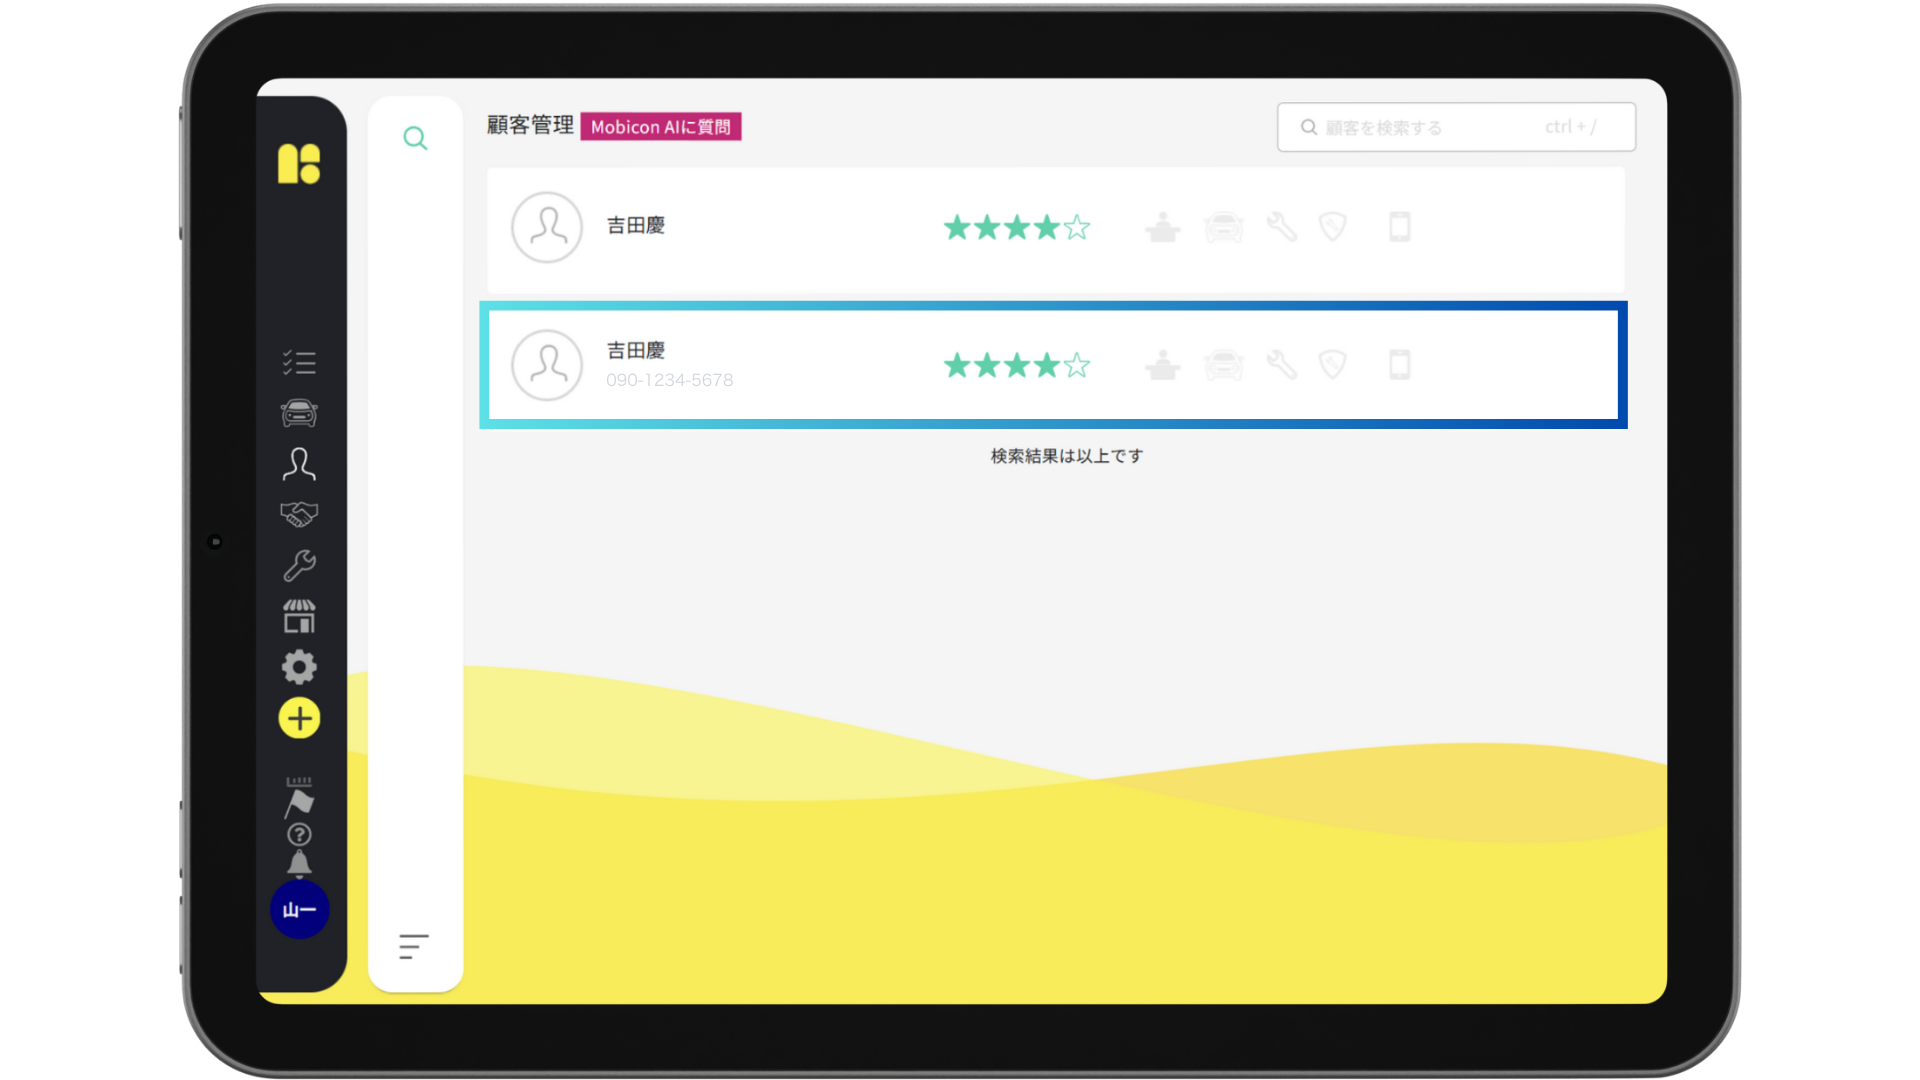This screenshot has height=1080, width=1920.
Task: Open notifications by clicking the bell icon
Action: (x=299, y=862)
